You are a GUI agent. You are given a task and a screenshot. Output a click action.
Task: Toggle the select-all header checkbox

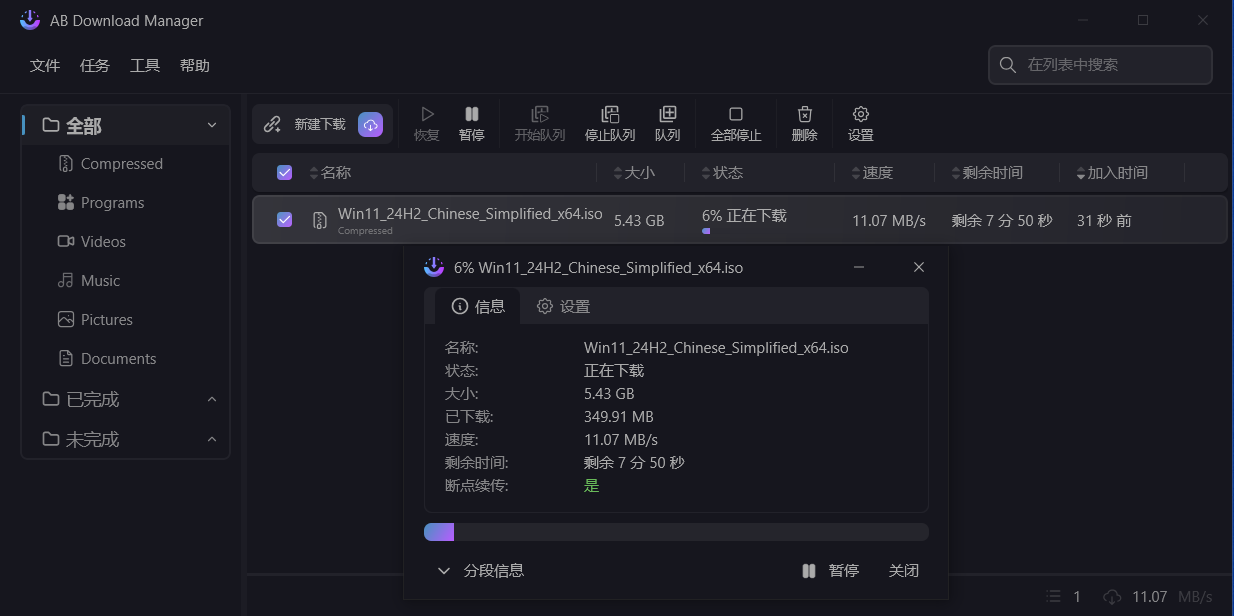(x=284, y=173)
